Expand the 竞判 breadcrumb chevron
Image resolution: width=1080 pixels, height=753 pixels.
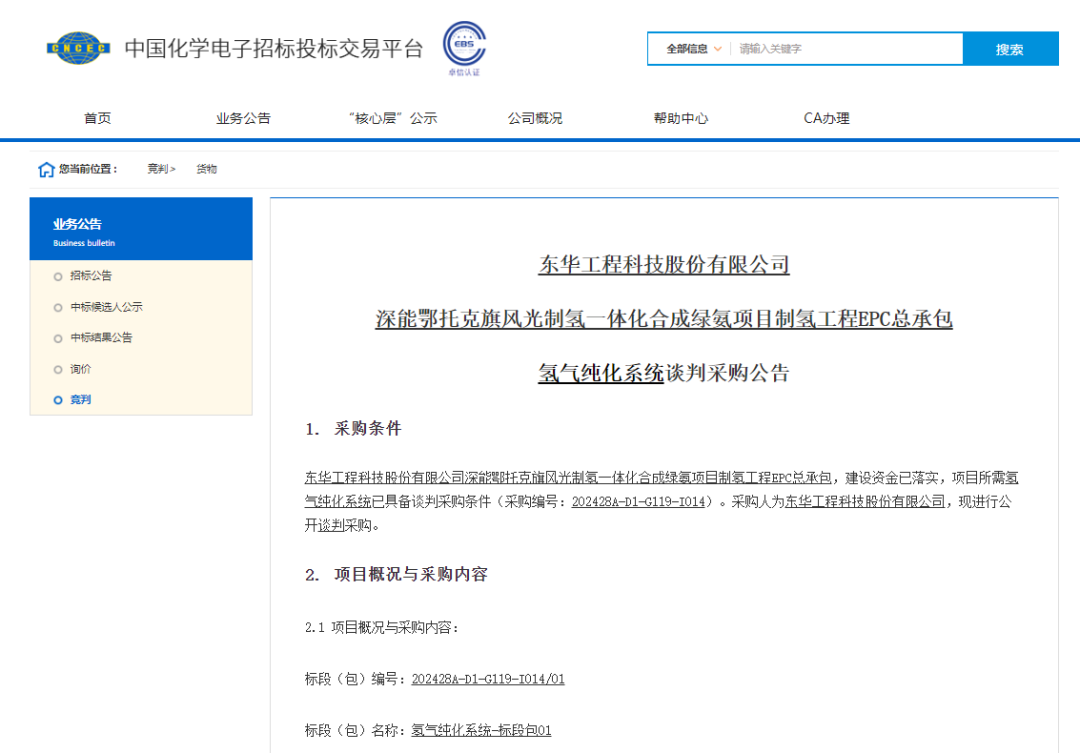[173, 169]
